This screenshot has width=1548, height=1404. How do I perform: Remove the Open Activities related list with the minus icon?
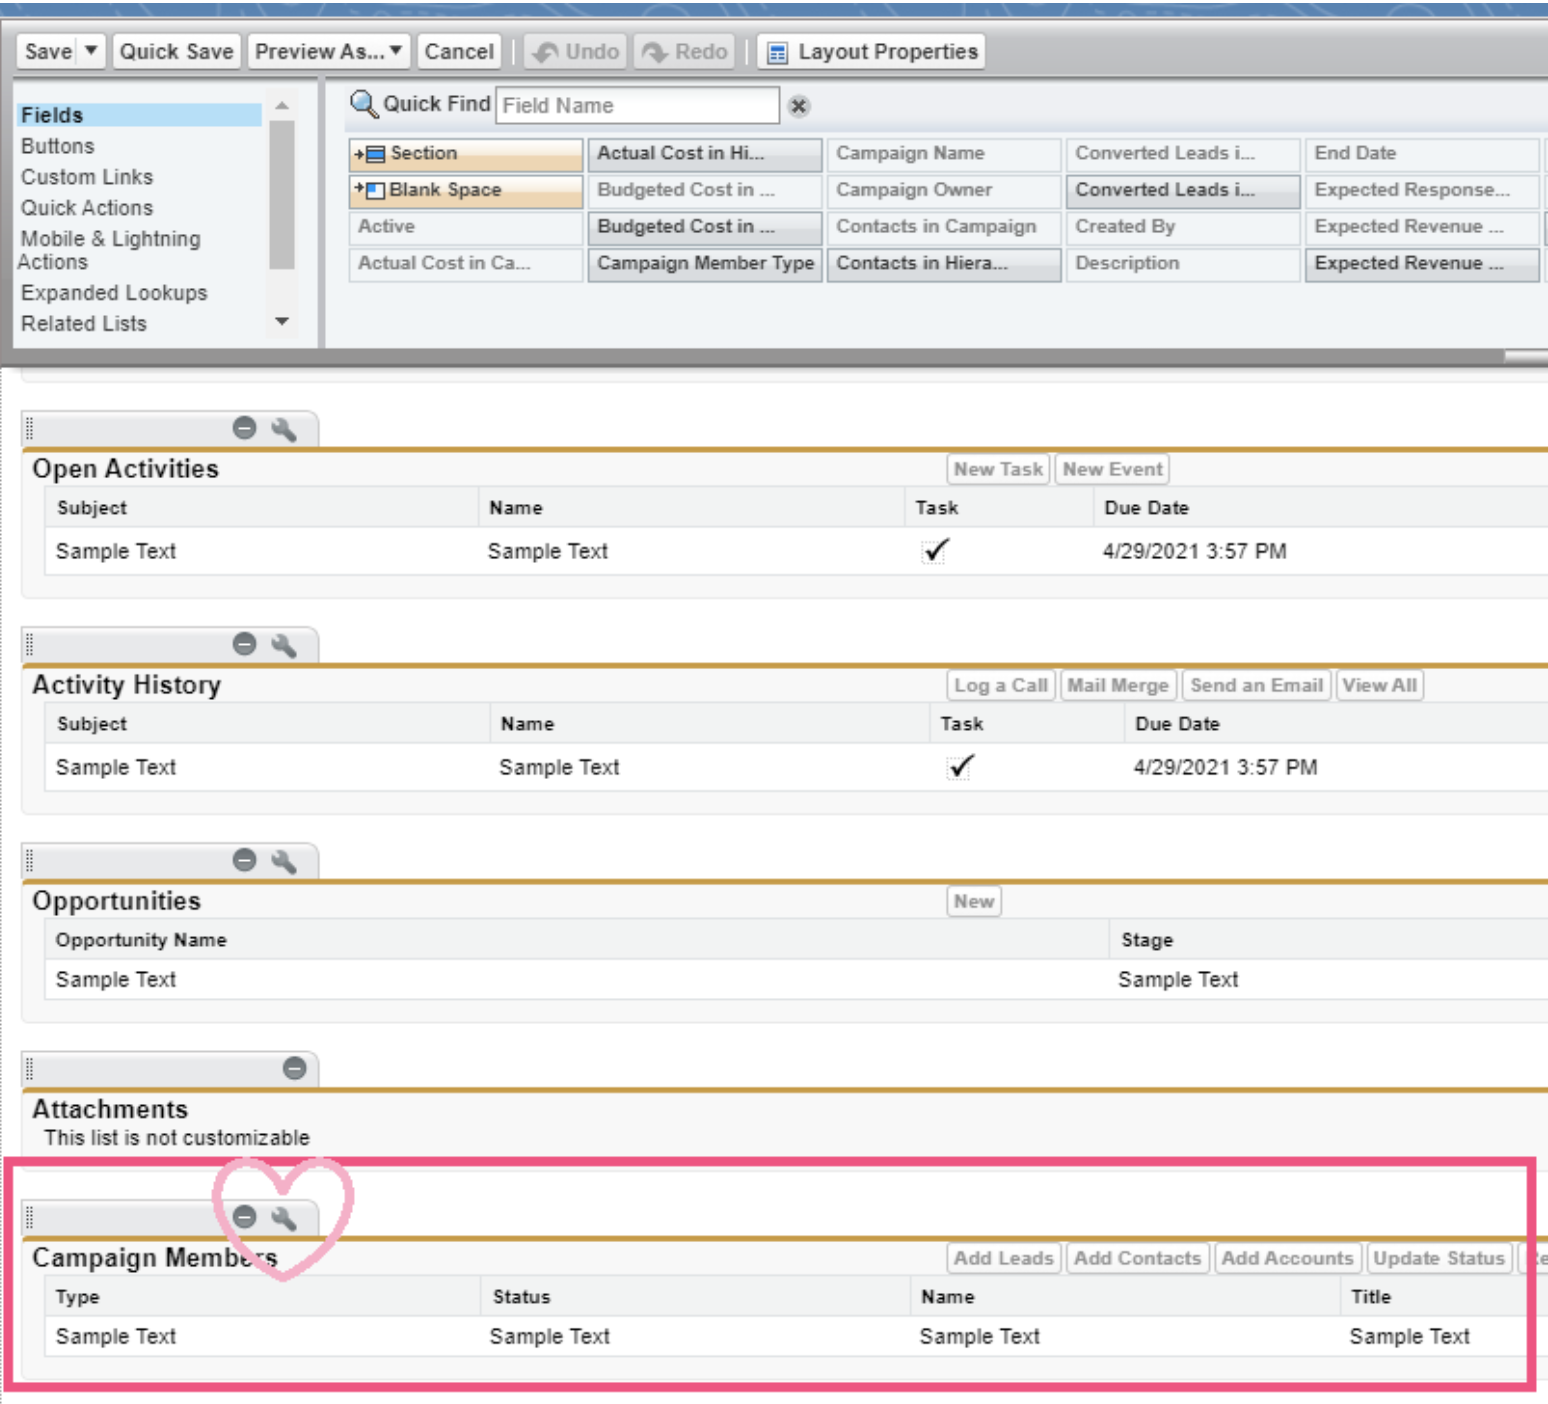(244, 428)
